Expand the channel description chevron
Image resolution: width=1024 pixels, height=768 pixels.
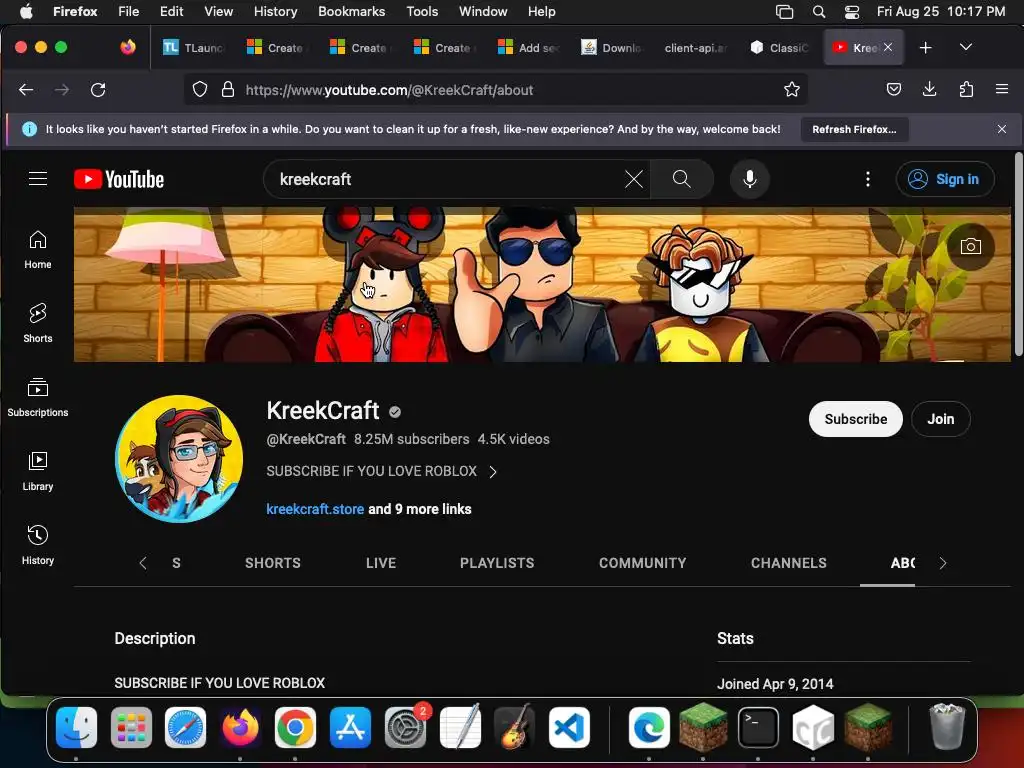pyautogui.click(x=493, y=472)
